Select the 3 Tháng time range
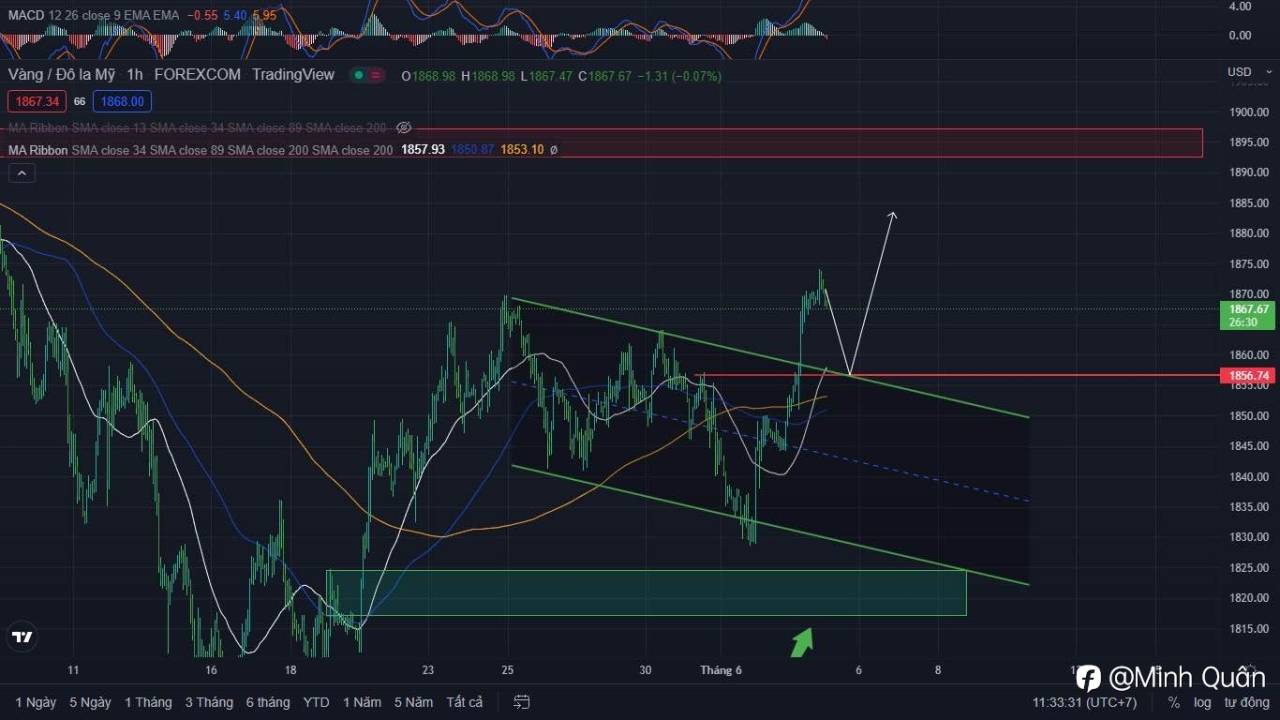The width and height of the screenshot is (1280, 720). pos(209,702)
